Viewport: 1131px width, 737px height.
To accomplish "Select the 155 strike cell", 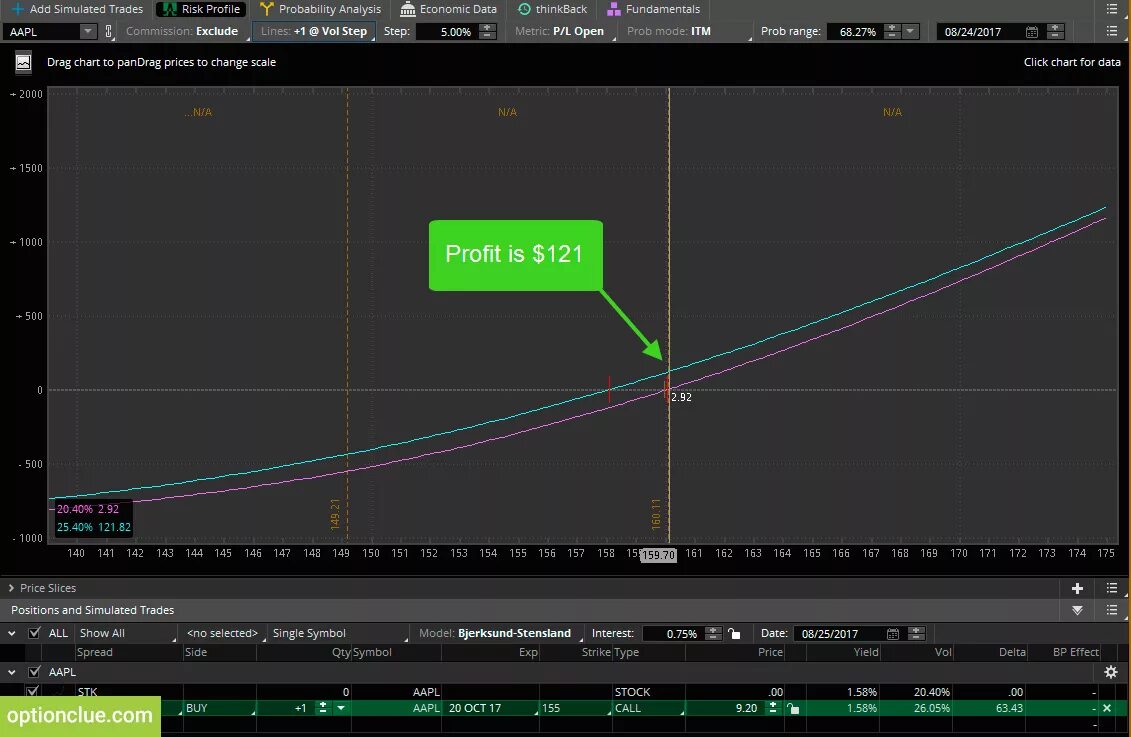I will pyautogui.click(x=575, y=708).
